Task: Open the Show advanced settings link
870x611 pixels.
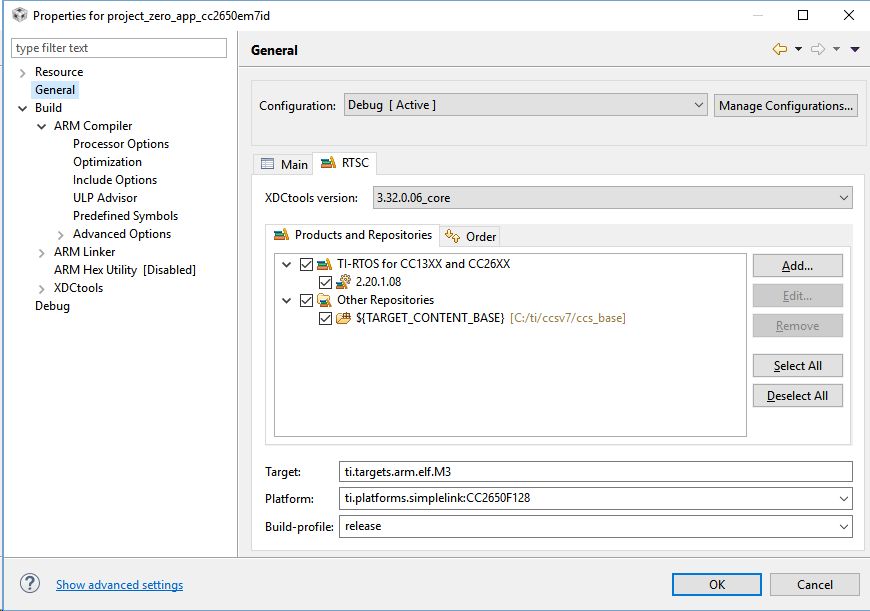Action: 119,585
